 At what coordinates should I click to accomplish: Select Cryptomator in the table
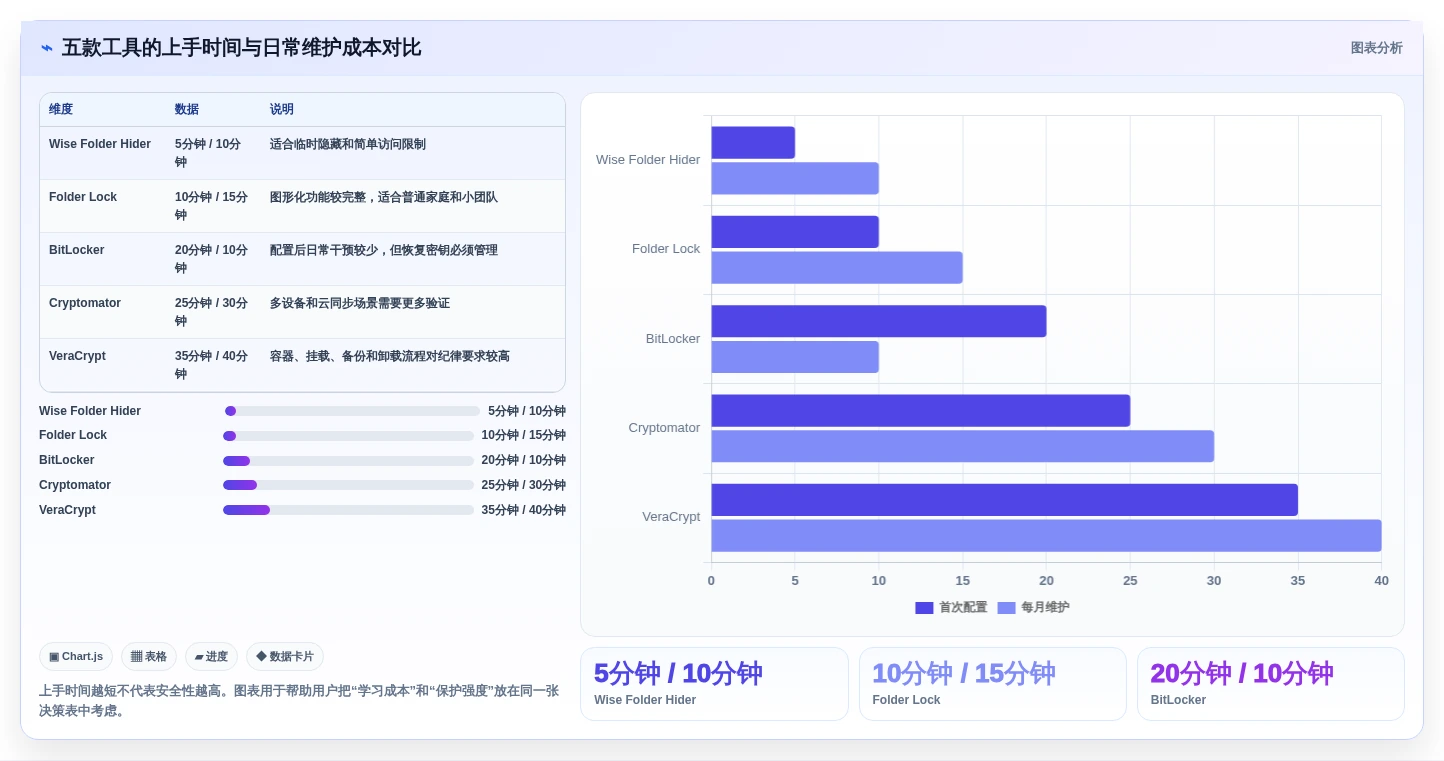pyautogui.click(x=85, y=303)
